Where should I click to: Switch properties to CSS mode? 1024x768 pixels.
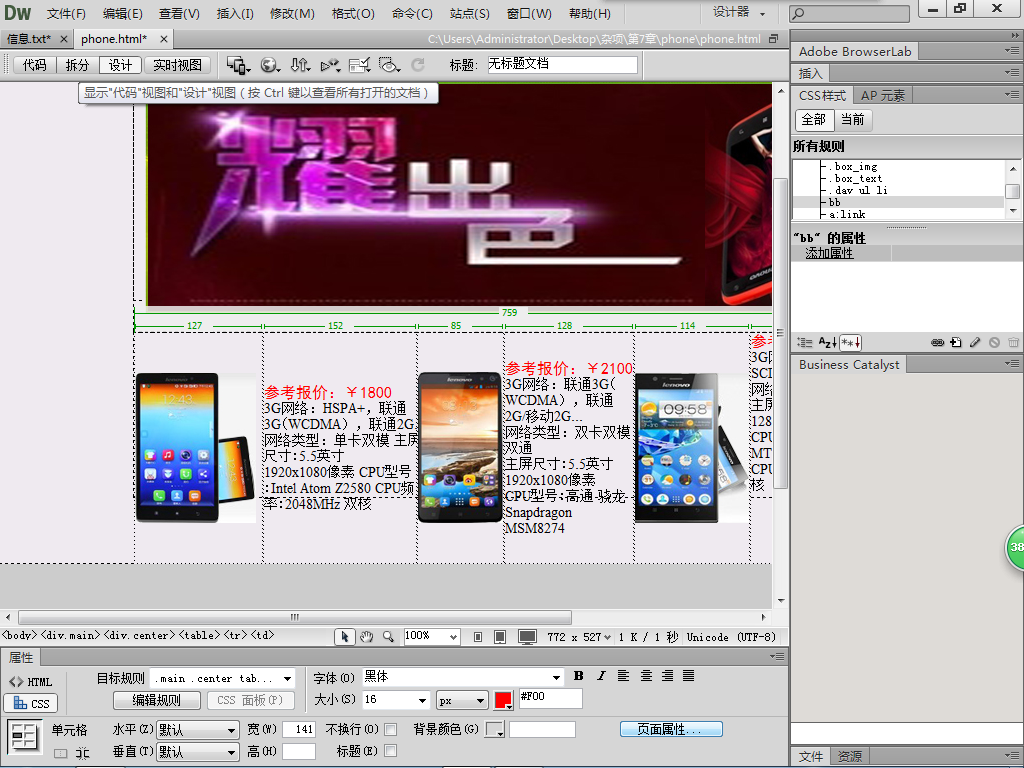pos(31,703)
